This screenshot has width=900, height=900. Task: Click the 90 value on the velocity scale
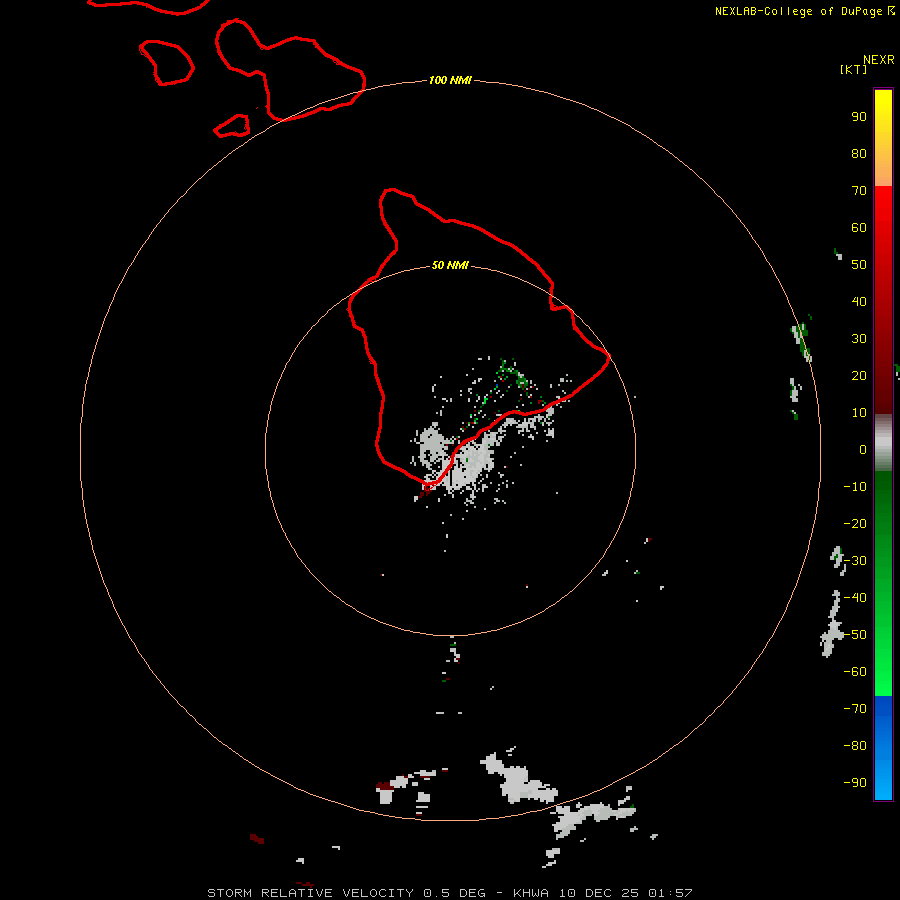point(859,117)
